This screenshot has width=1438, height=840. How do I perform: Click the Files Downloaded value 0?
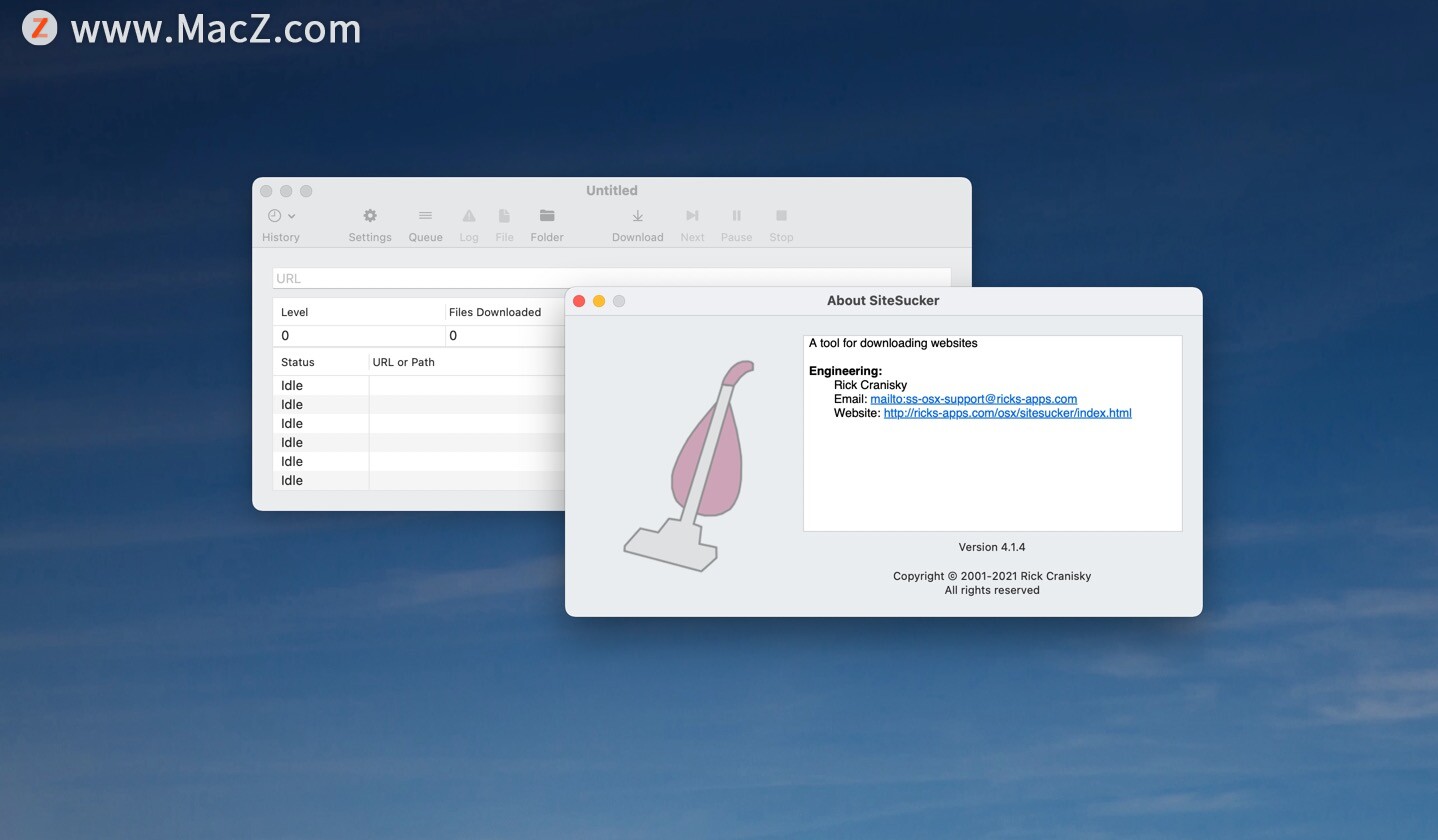click(453, 336)
